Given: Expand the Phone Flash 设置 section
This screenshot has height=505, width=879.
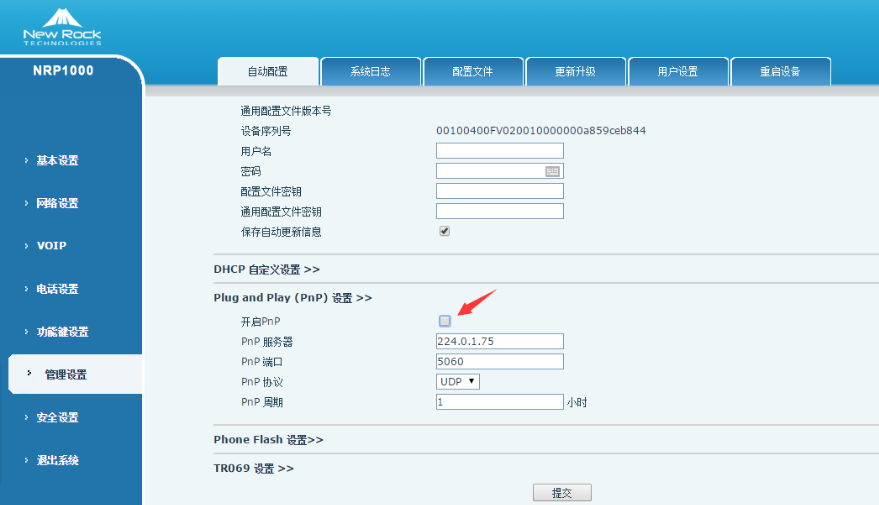Looking at the screenshot, I should click(x=268, y=439).
